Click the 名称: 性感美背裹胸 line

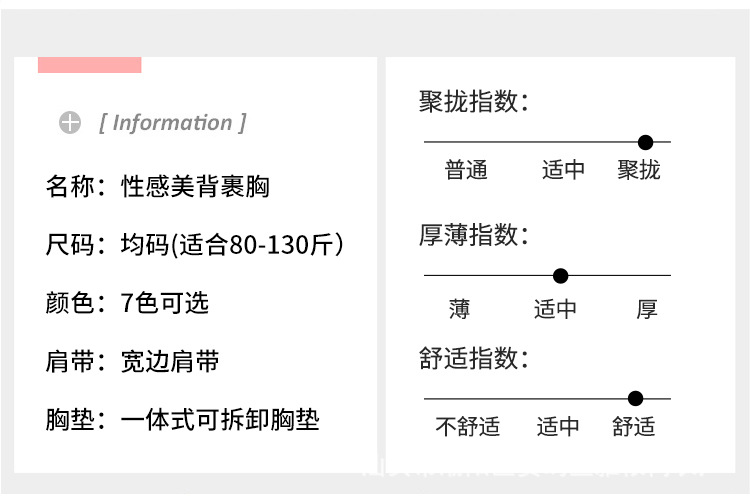point(158,186)
